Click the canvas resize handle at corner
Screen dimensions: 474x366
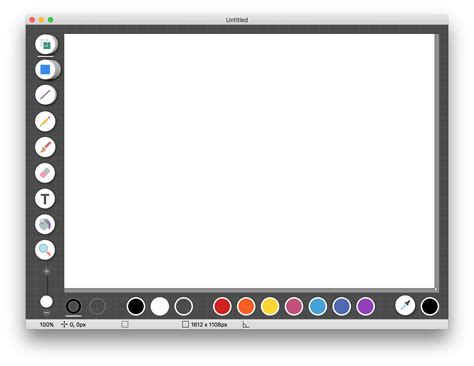[436, 290]
